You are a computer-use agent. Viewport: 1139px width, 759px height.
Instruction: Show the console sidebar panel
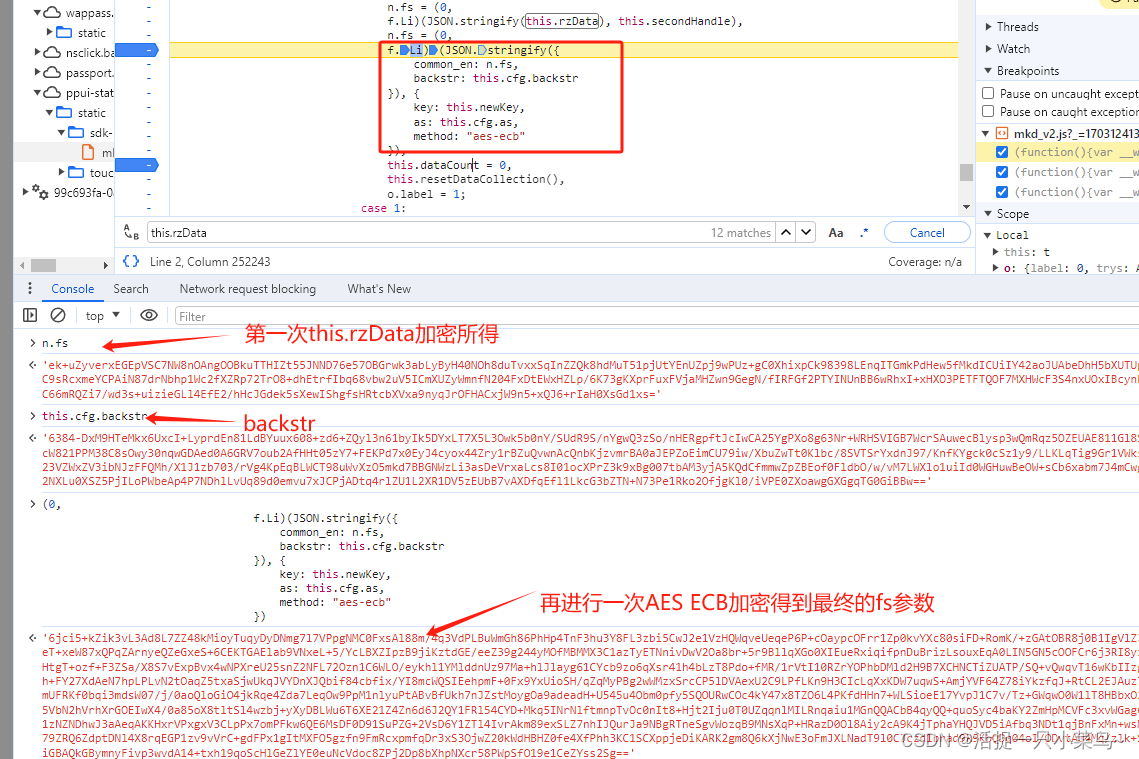[30, 315]
